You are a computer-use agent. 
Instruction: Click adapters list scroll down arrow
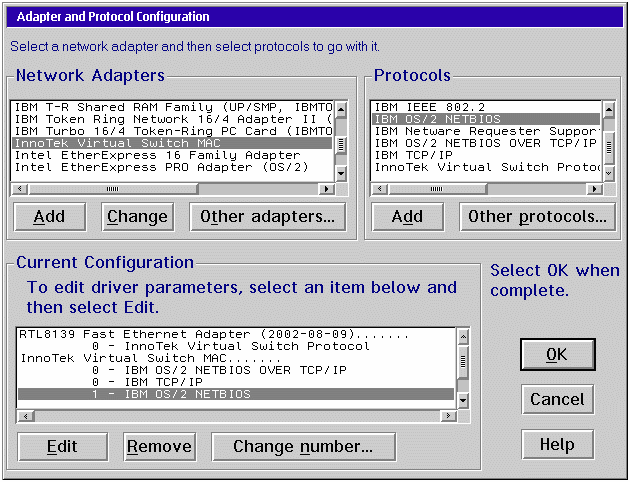click(341, 174)
